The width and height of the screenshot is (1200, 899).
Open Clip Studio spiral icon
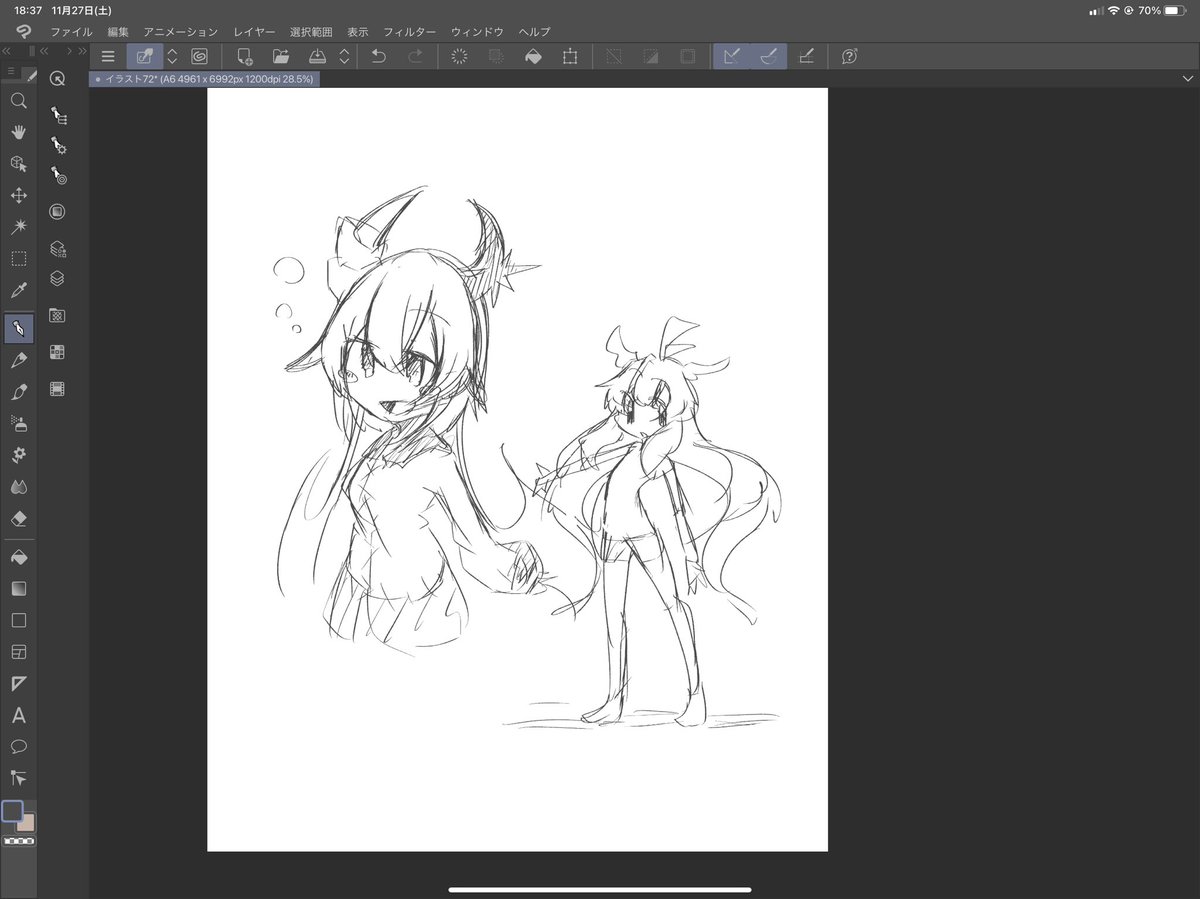(199, 57)
